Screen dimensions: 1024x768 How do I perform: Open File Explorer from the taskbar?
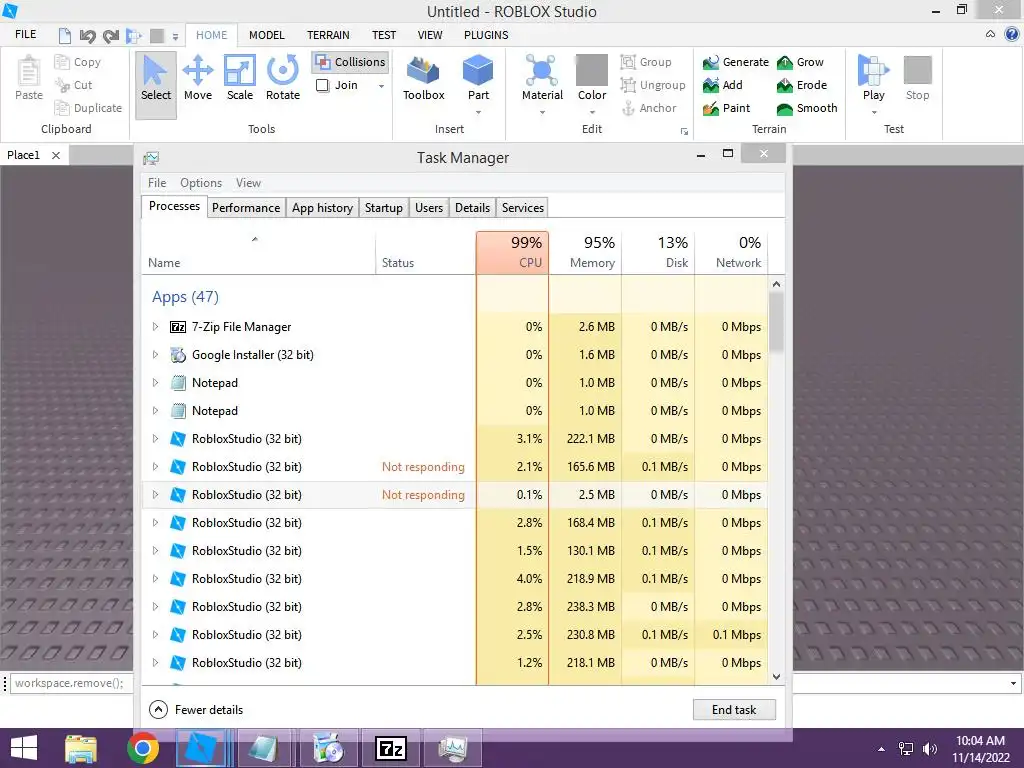pyautogui.click(x=81, y=748)
